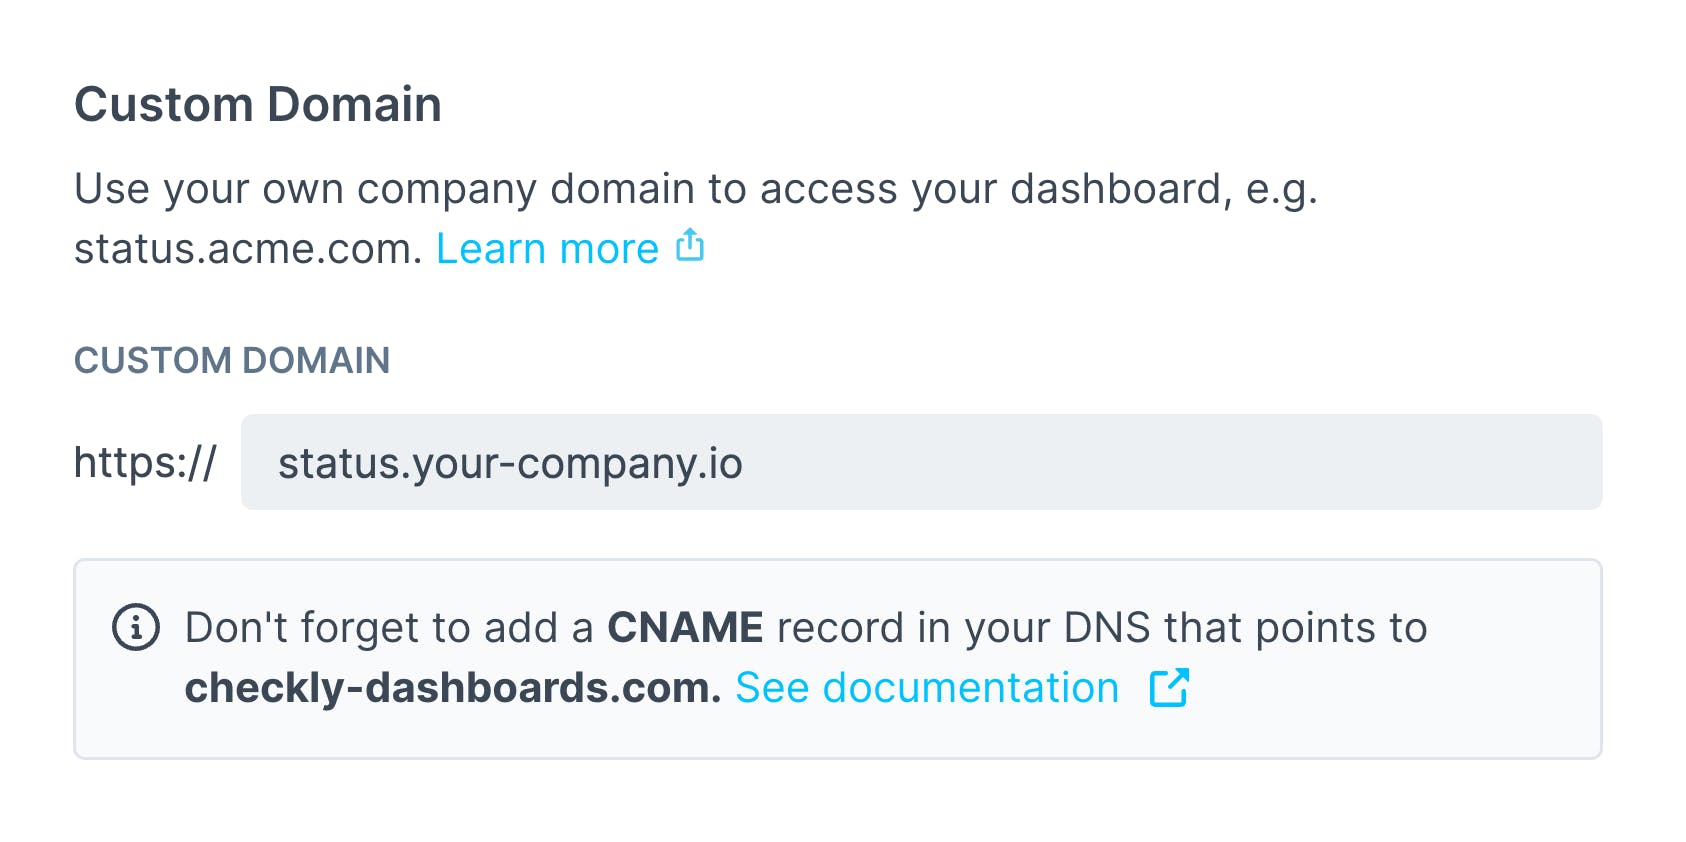Image resolution: width=1686 pixels, height=842 pixels.
Task: Click the dashboard description paragraph
Action: (x=698, y=190)
